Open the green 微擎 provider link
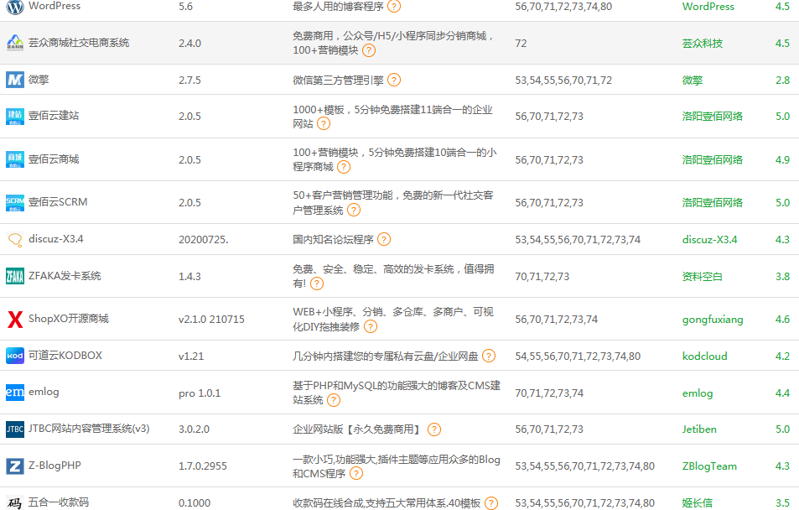 pos(692,80)
